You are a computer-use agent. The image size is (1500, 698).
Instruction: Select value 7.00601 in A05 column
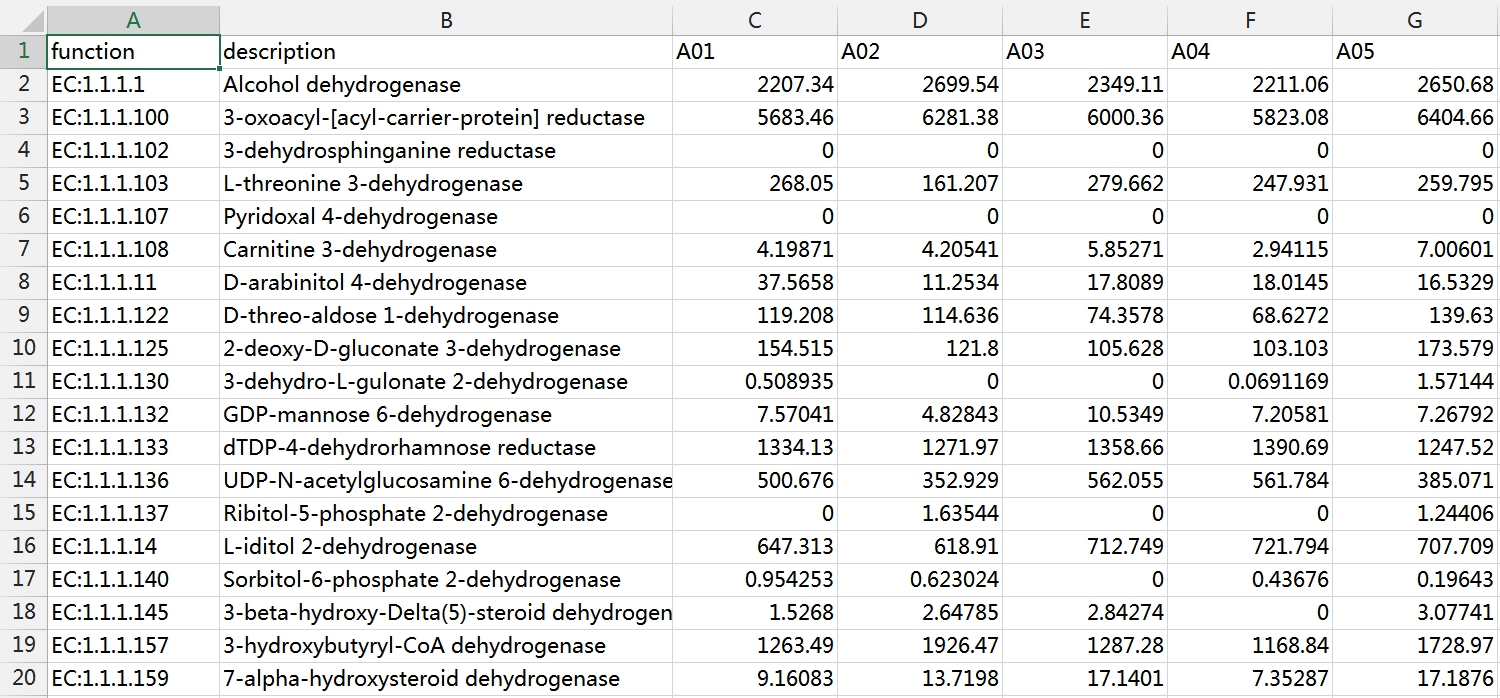pos(1415,250)
